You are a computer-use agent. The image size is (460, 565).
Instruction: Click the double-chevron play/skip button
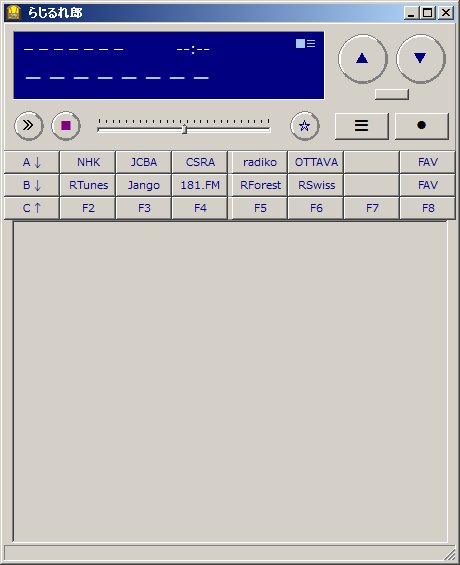click(x=28, y=126)
